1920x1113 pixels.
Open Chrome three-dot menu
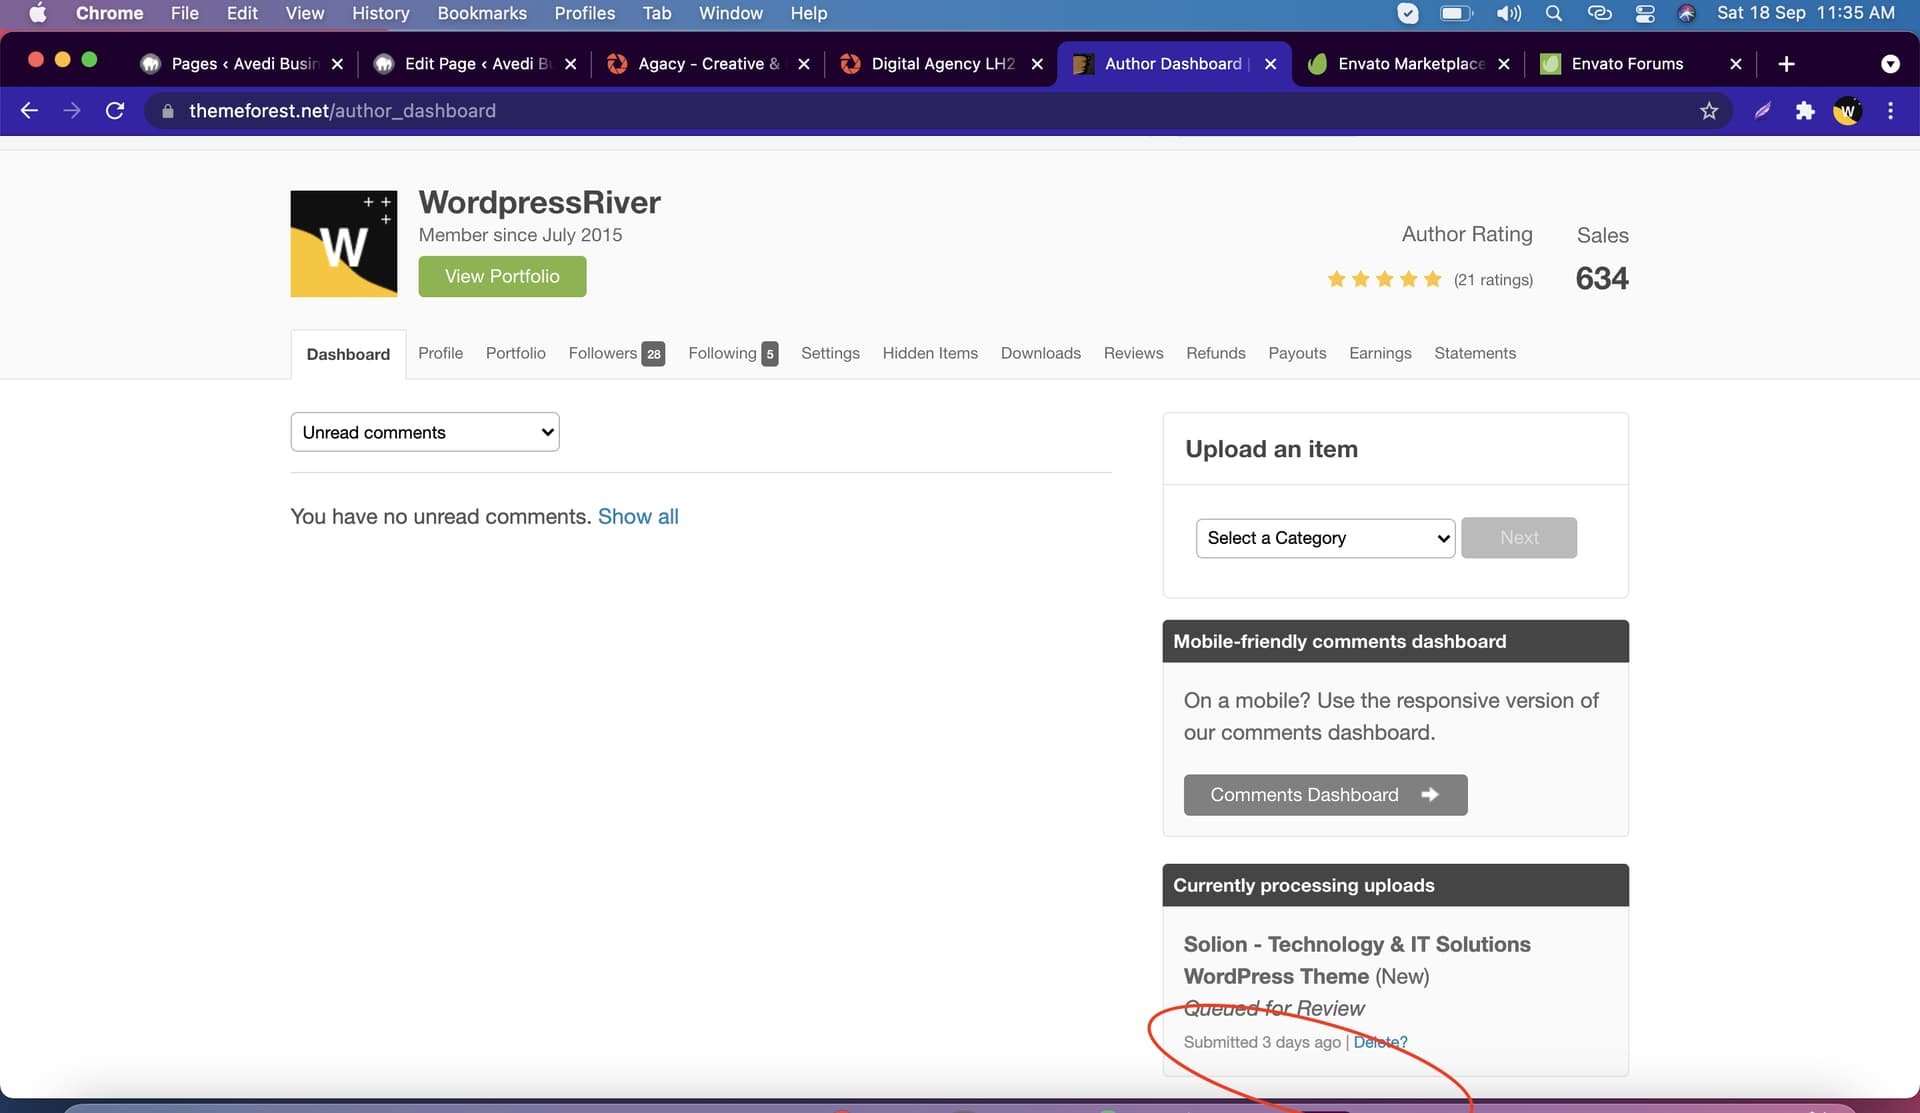click(1890, 111)
